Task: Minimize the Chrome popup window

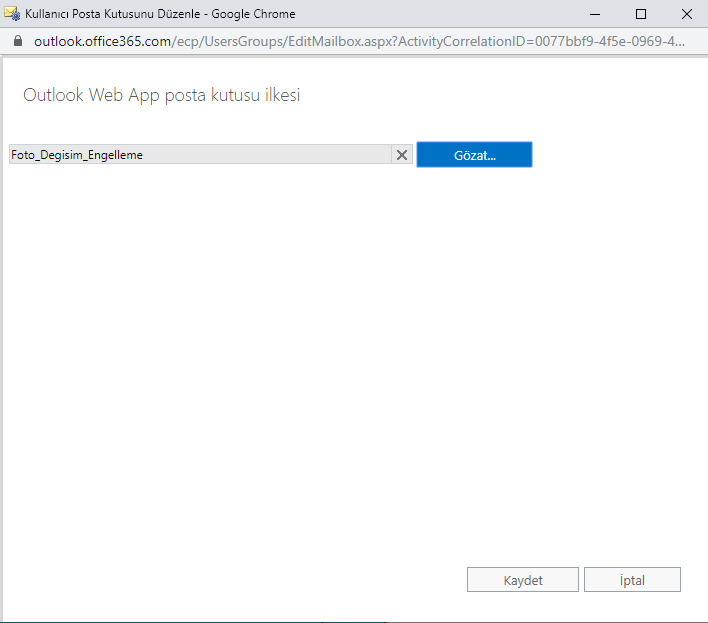Action: point(593,14)
